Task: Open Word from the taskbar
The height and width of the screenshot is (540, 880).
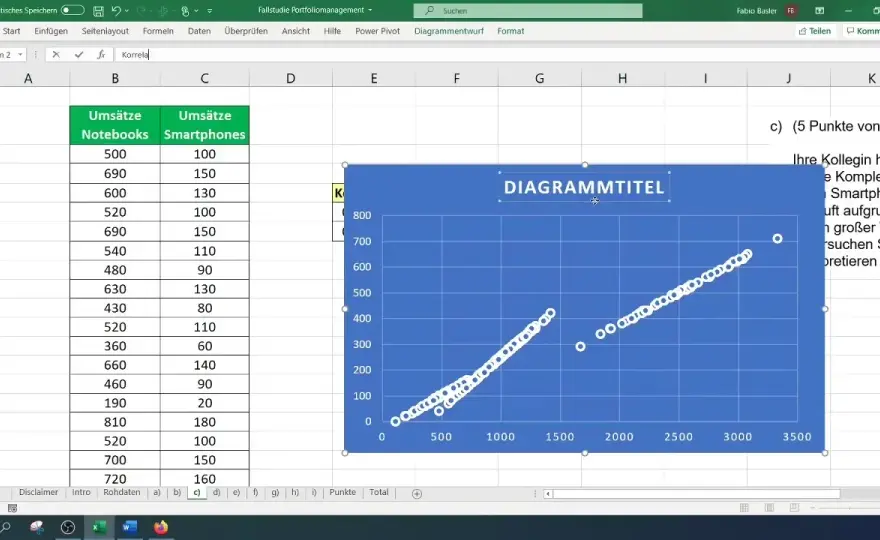Action: click(x=130, y=527)
